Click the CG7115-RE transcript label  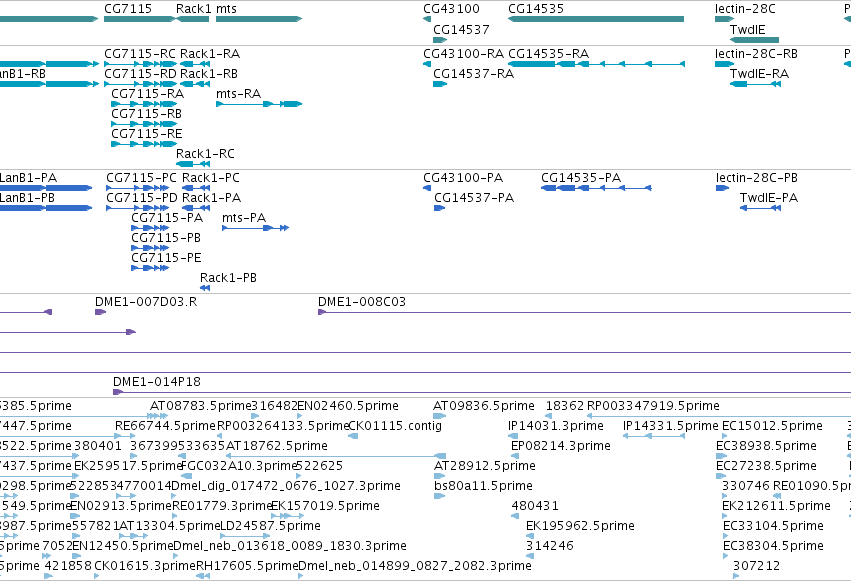coord(147,133)
